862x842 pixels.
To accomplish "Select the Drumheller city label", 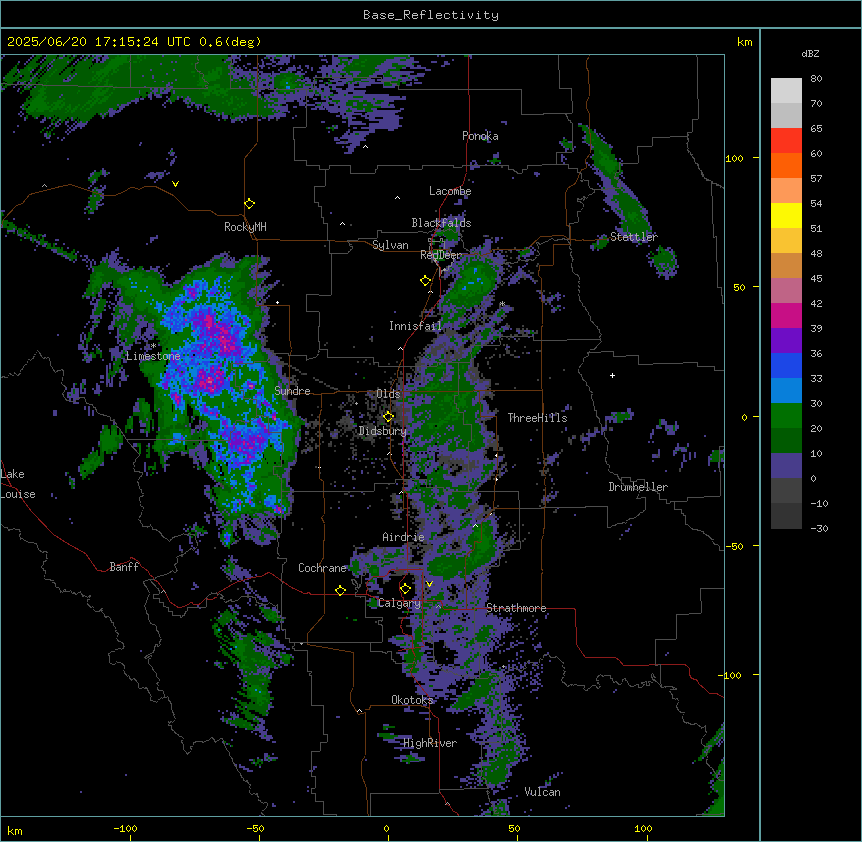I will click(x=638, y=487).
